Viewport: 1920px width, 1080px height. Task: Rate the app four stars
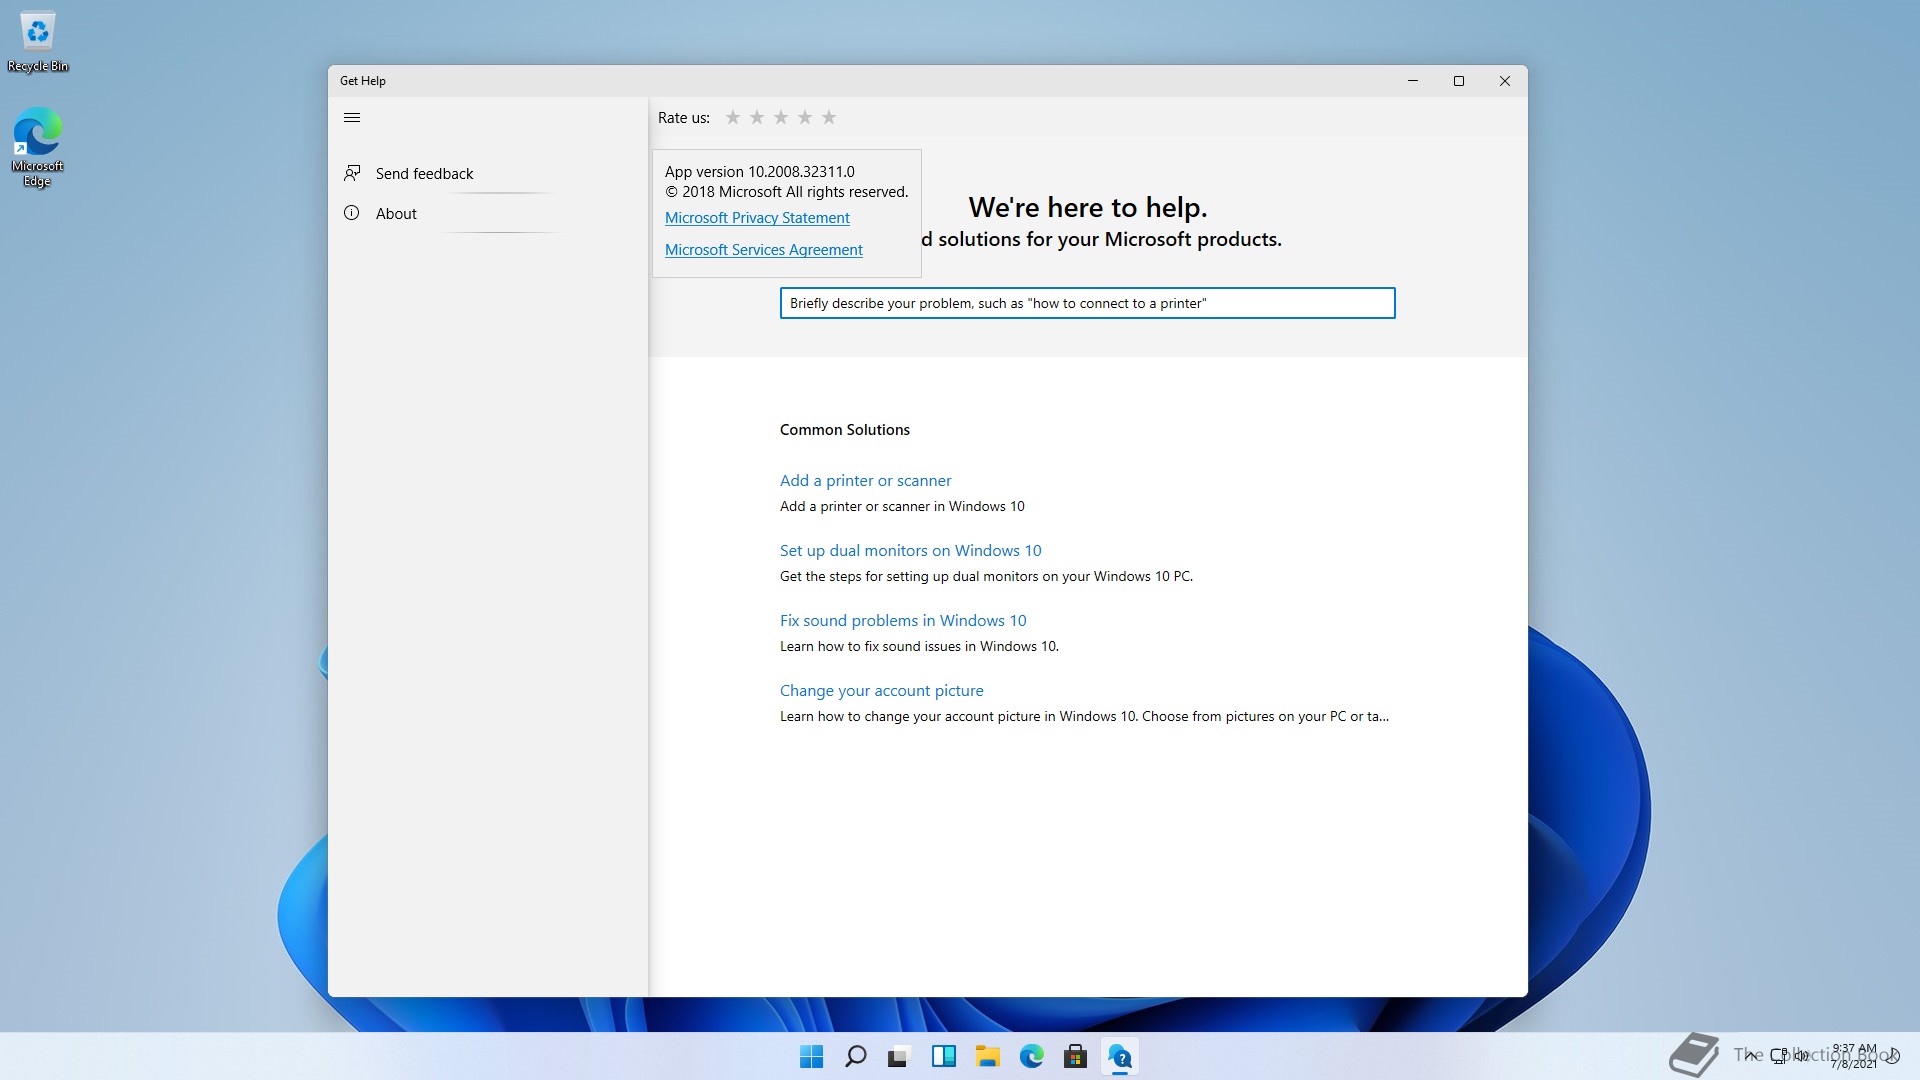pos(805,118)
